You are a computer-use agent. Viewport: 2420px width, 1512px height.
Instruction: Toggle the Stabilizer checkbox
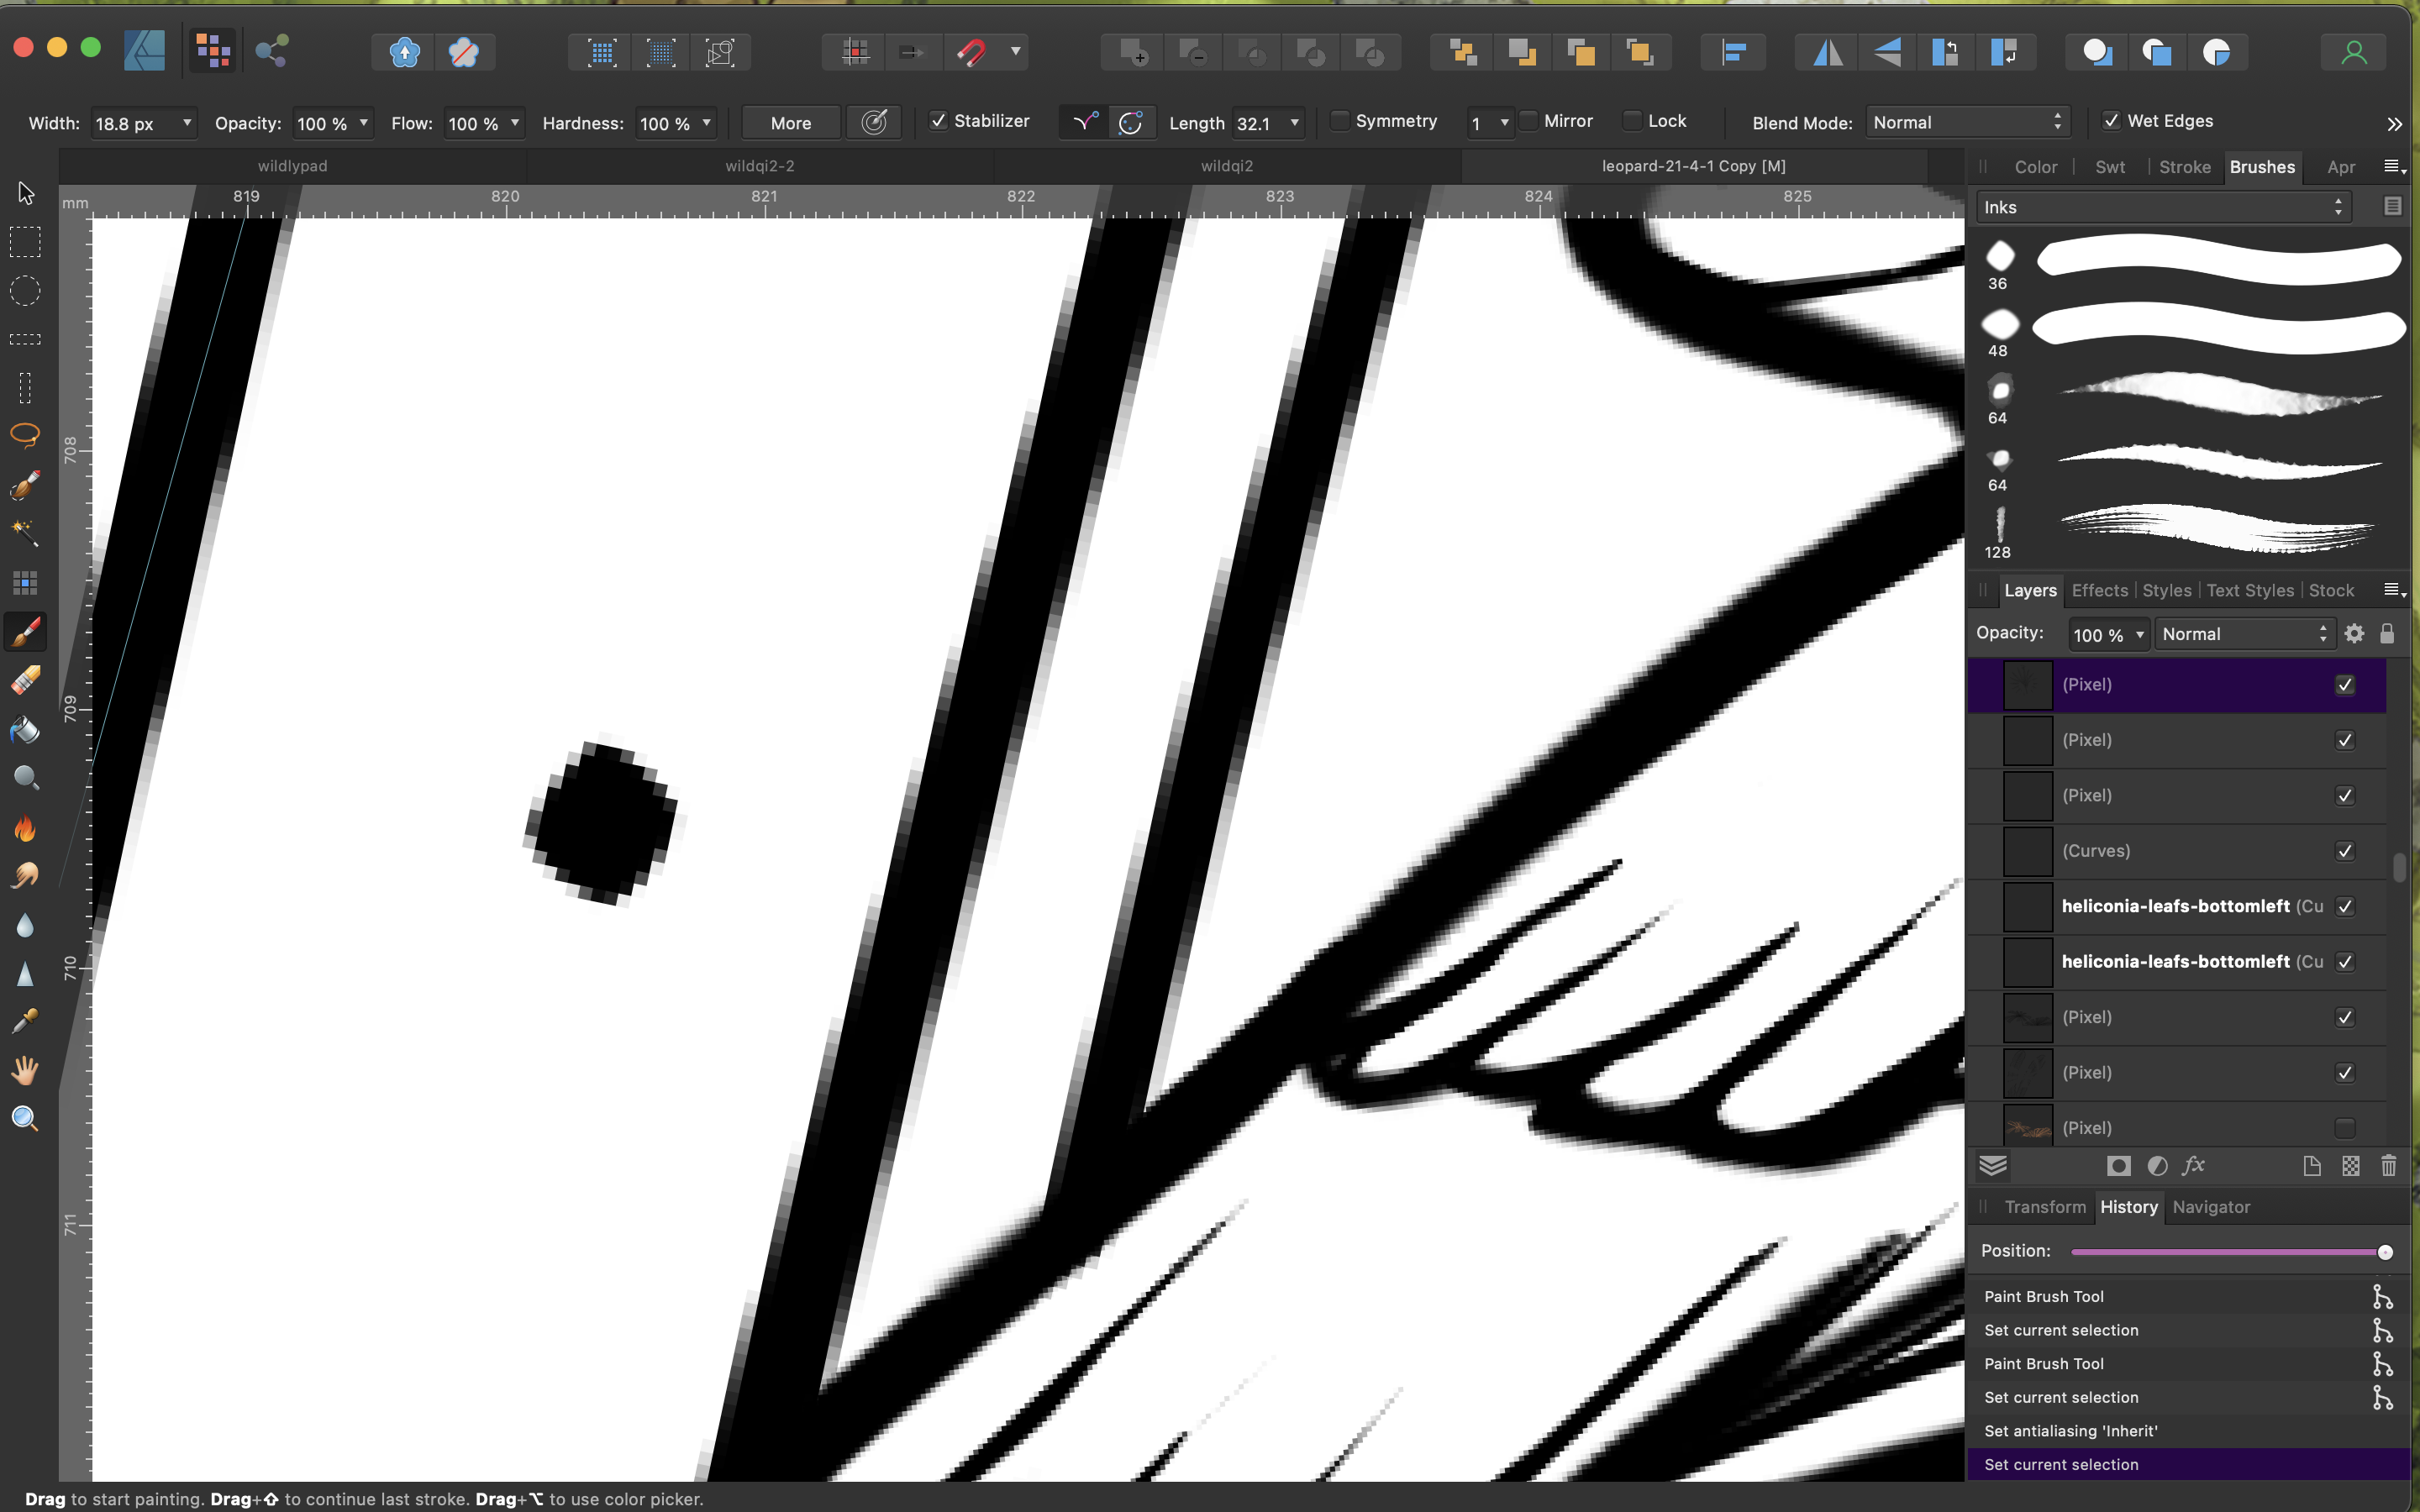(939, 121)
